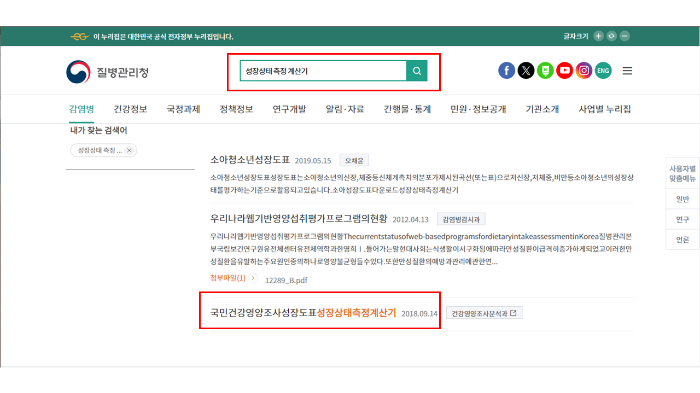Open 국민건강영양조사성장도표 성장상태측정계산기 result
This screenshot has width=700, height=393.
303,313
